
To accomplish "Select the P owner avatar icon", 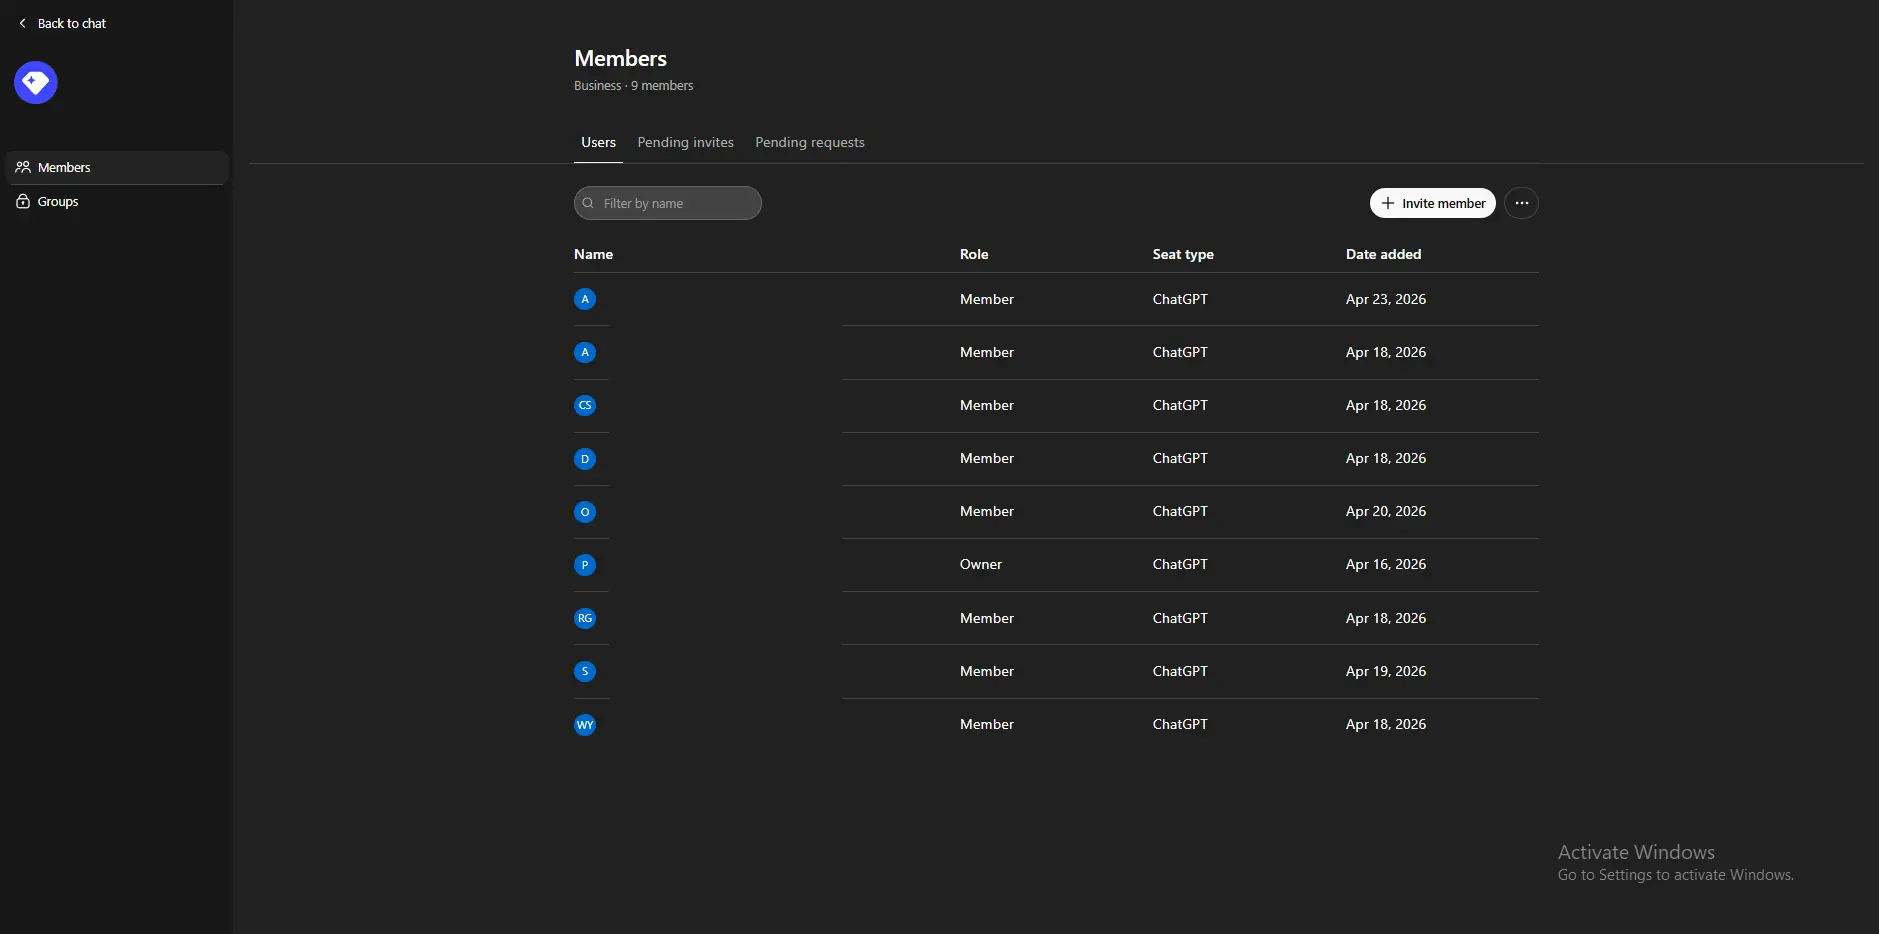I will (585, 564).
